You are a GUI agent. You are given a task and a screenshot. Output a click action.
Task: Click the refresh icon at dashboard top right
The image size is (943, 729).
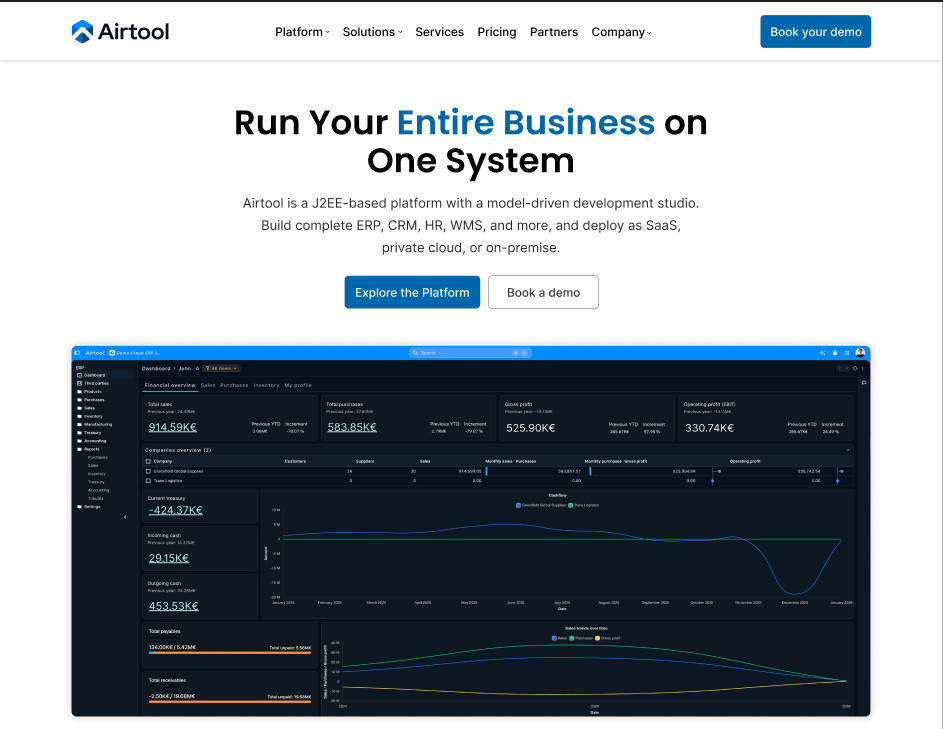pos(855,368)
